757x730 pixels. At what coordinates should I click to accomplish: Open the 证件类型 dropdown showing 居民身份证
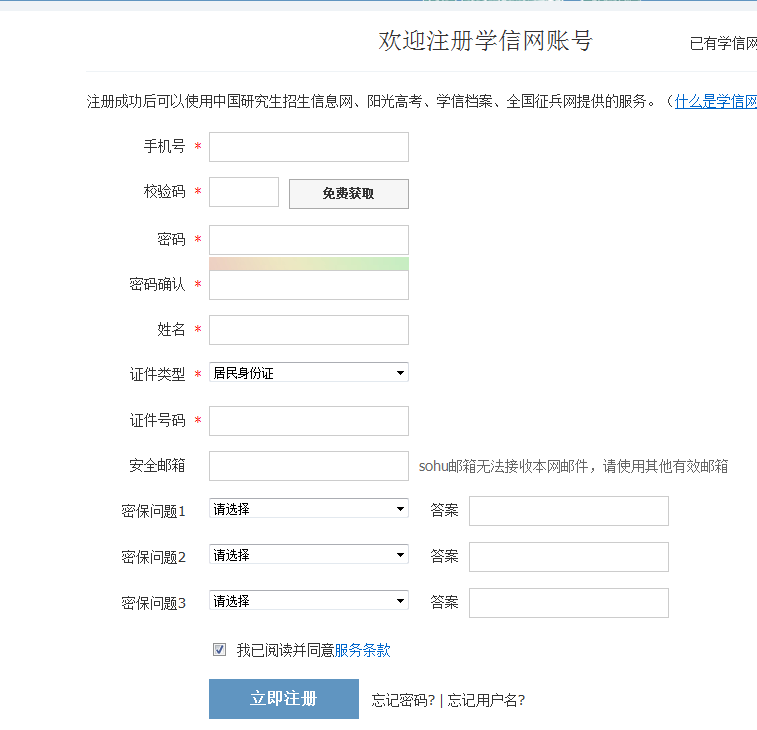[x=308, y=373]
